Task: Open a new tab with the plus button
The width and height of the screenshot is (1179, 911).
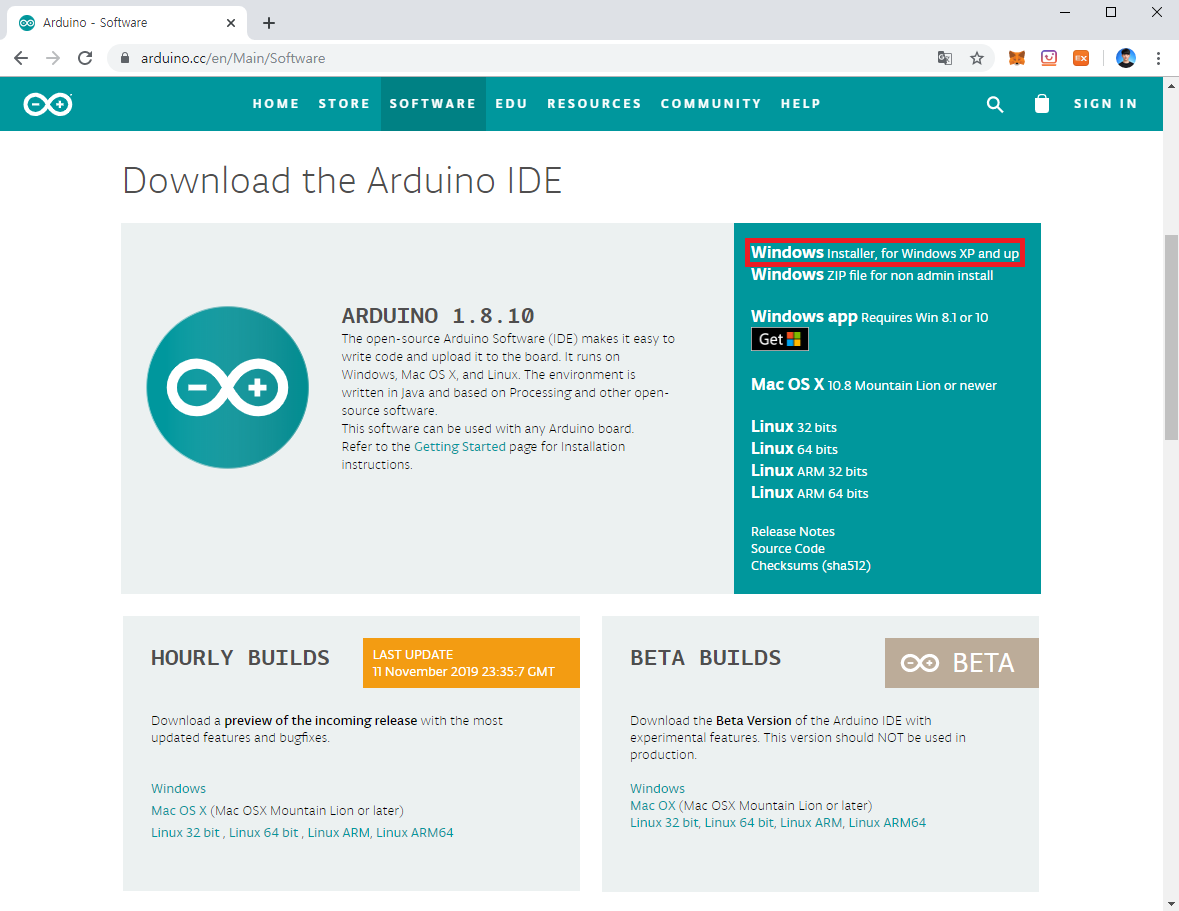Action: [268, 23]
